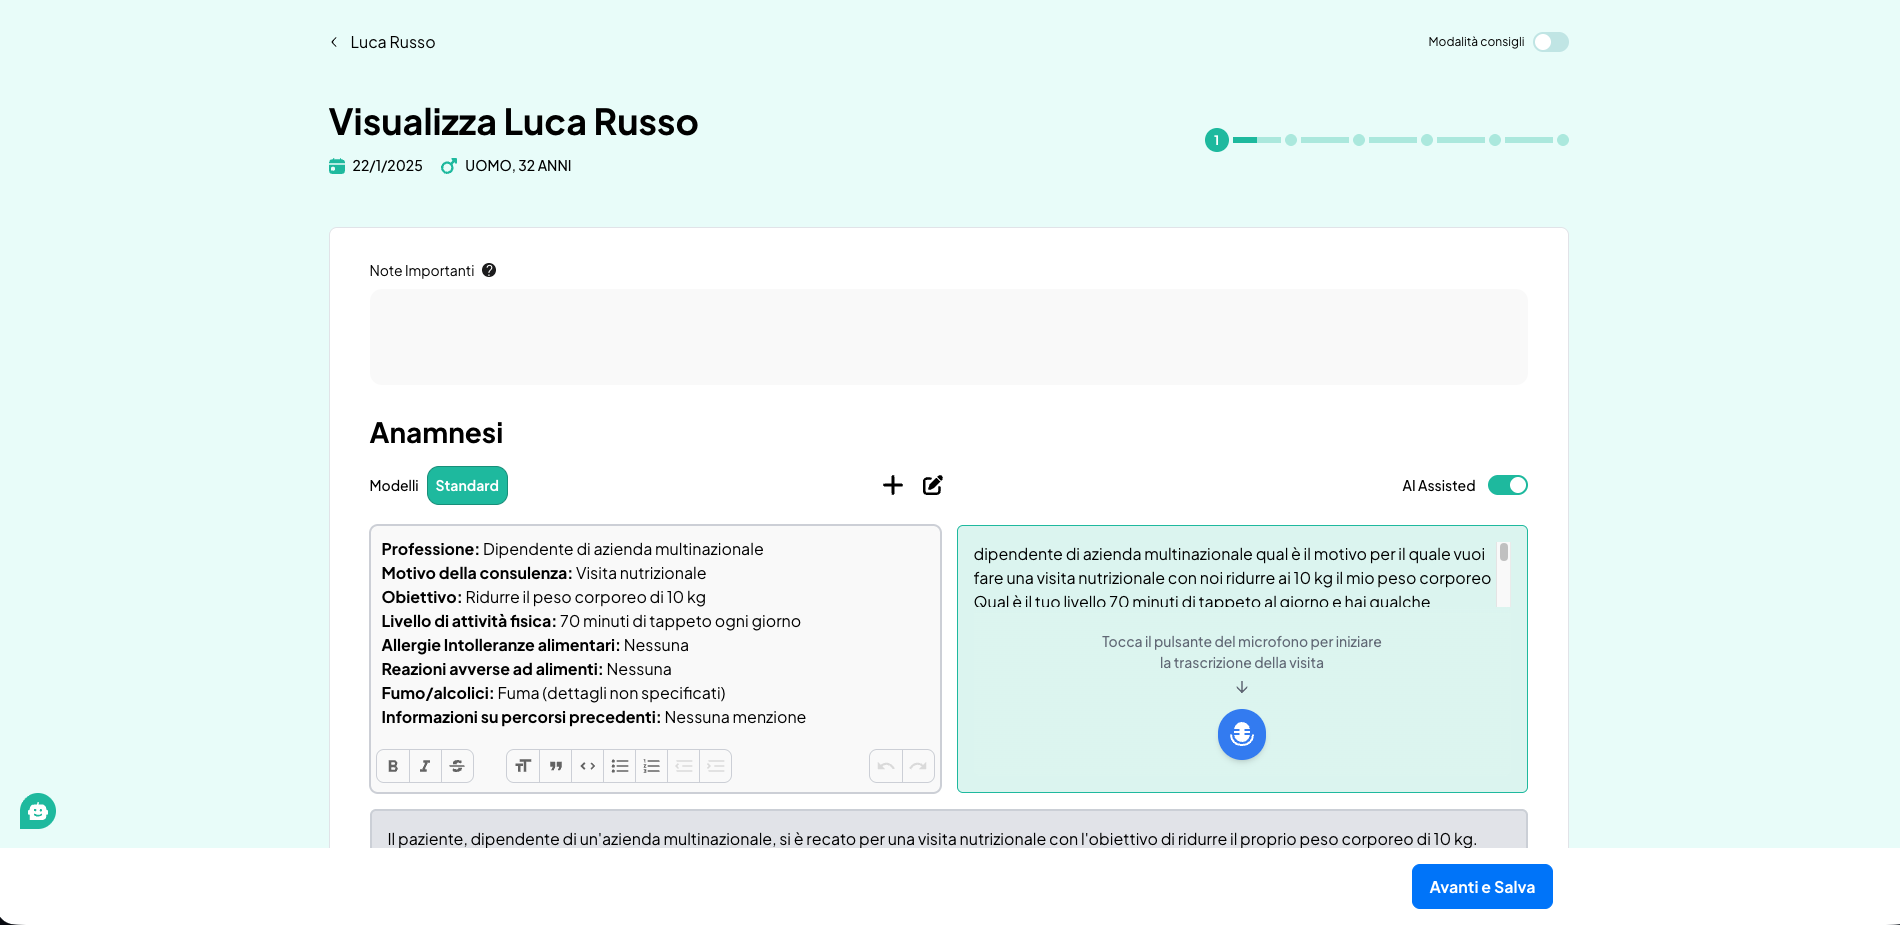Enable Modalità consigli switch
Image resolution: width=1900 pixels, height=925 pixels.
pyautogui.click(x=1550, y=42)
